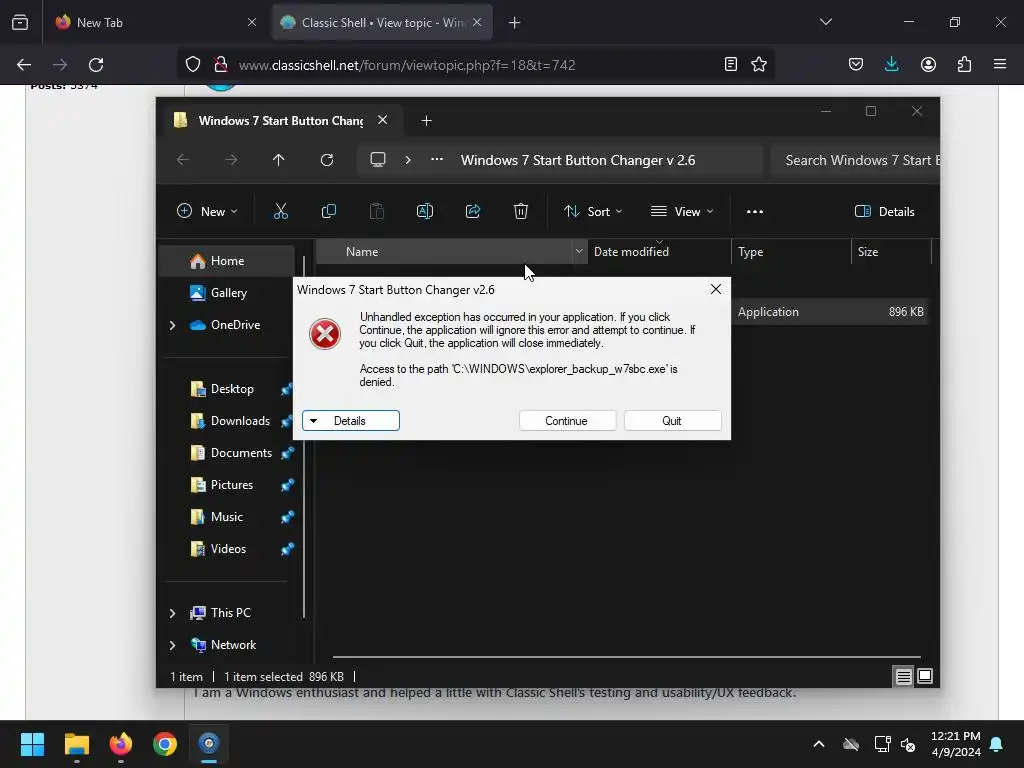Switch Explorer to large thumbnails view icon
The image size is (1024, 768).
(x=925, y=677)
